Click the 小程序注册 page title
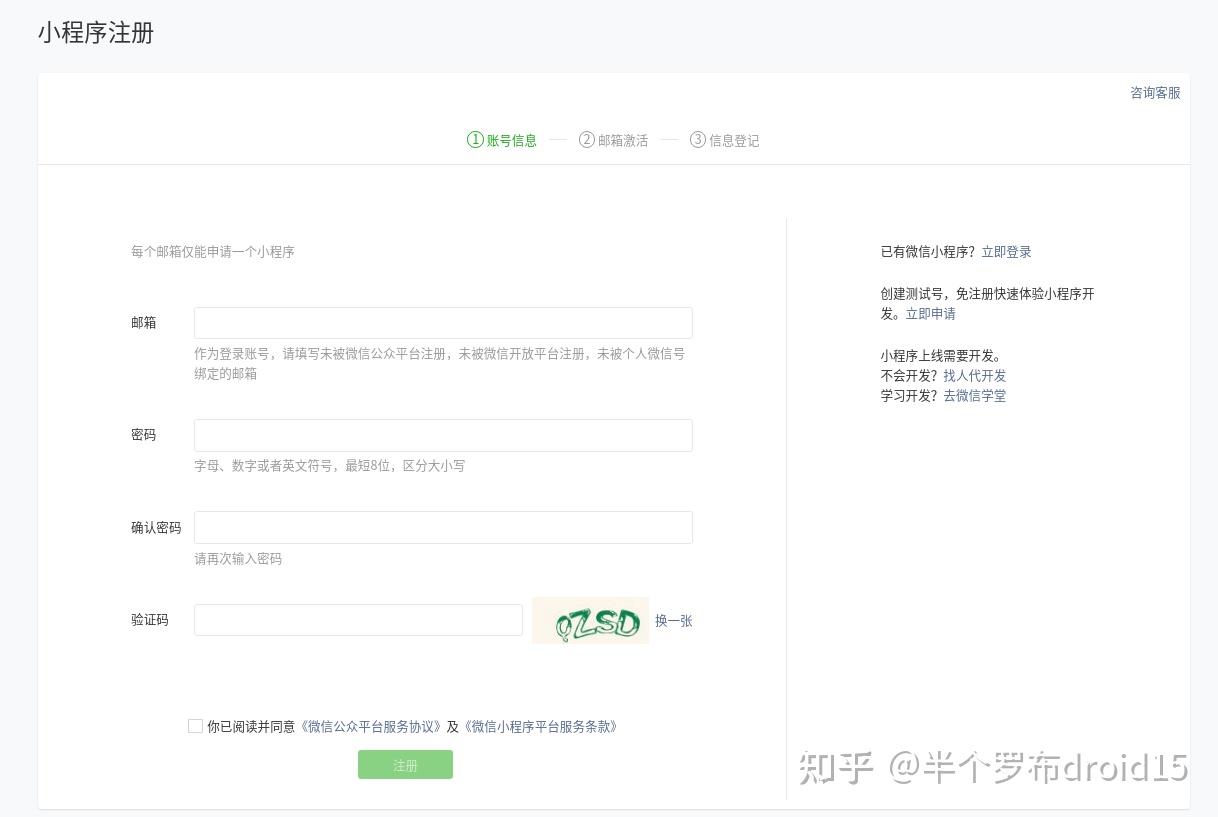Image resolution: width=1218 pixels, height=817 pixels. pyautogui.click(x=96, y=32)
